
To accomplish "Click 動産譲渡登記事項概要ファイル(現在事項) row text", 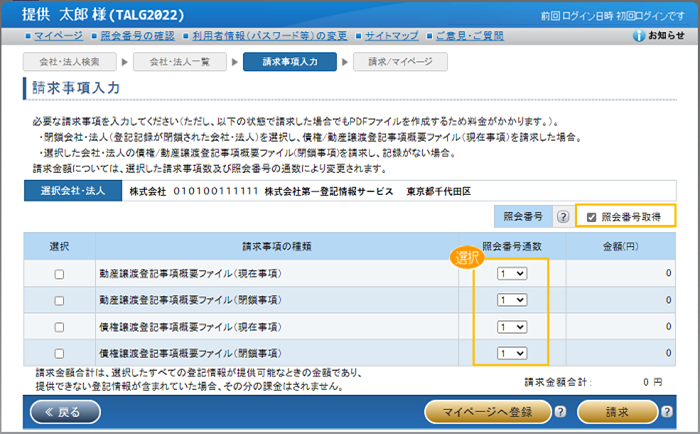I will pyautogui.click(x=191, y=274).
